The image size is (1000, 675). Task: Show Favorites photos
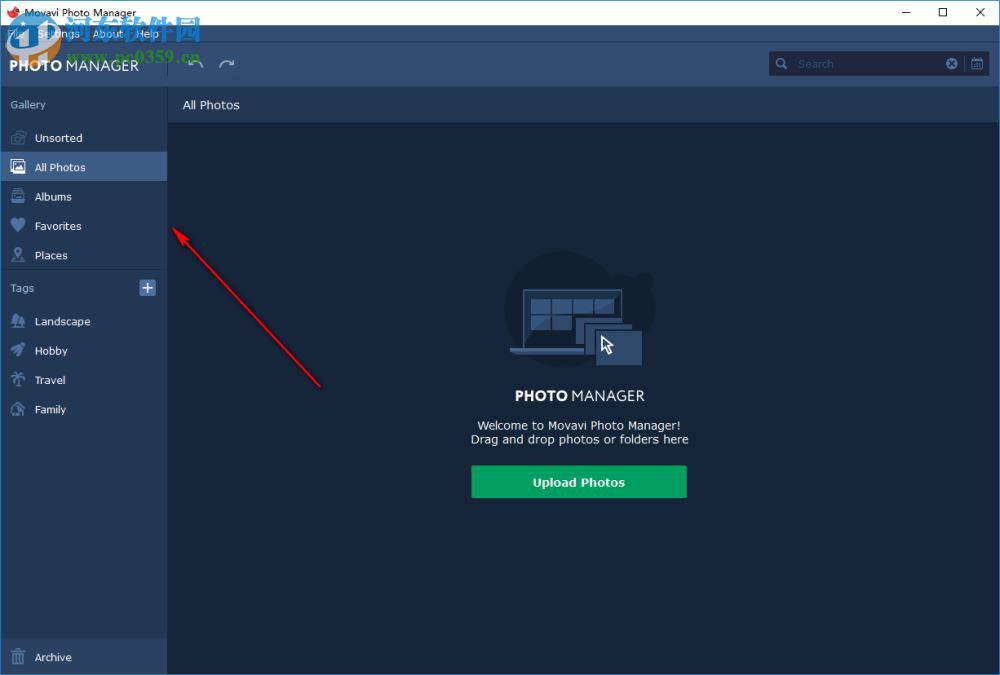pos(84,225)
